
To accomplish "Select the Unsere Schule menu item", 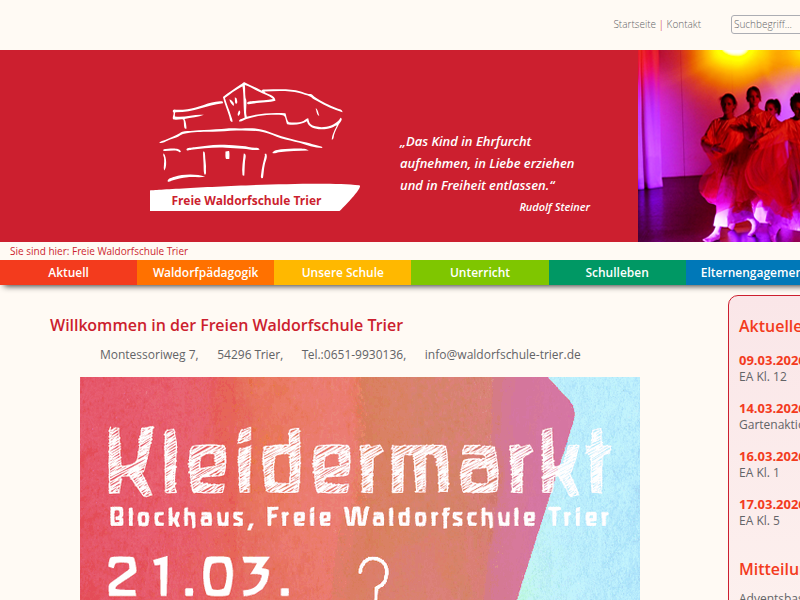I will pyautogui.click(x=342, y=272).
